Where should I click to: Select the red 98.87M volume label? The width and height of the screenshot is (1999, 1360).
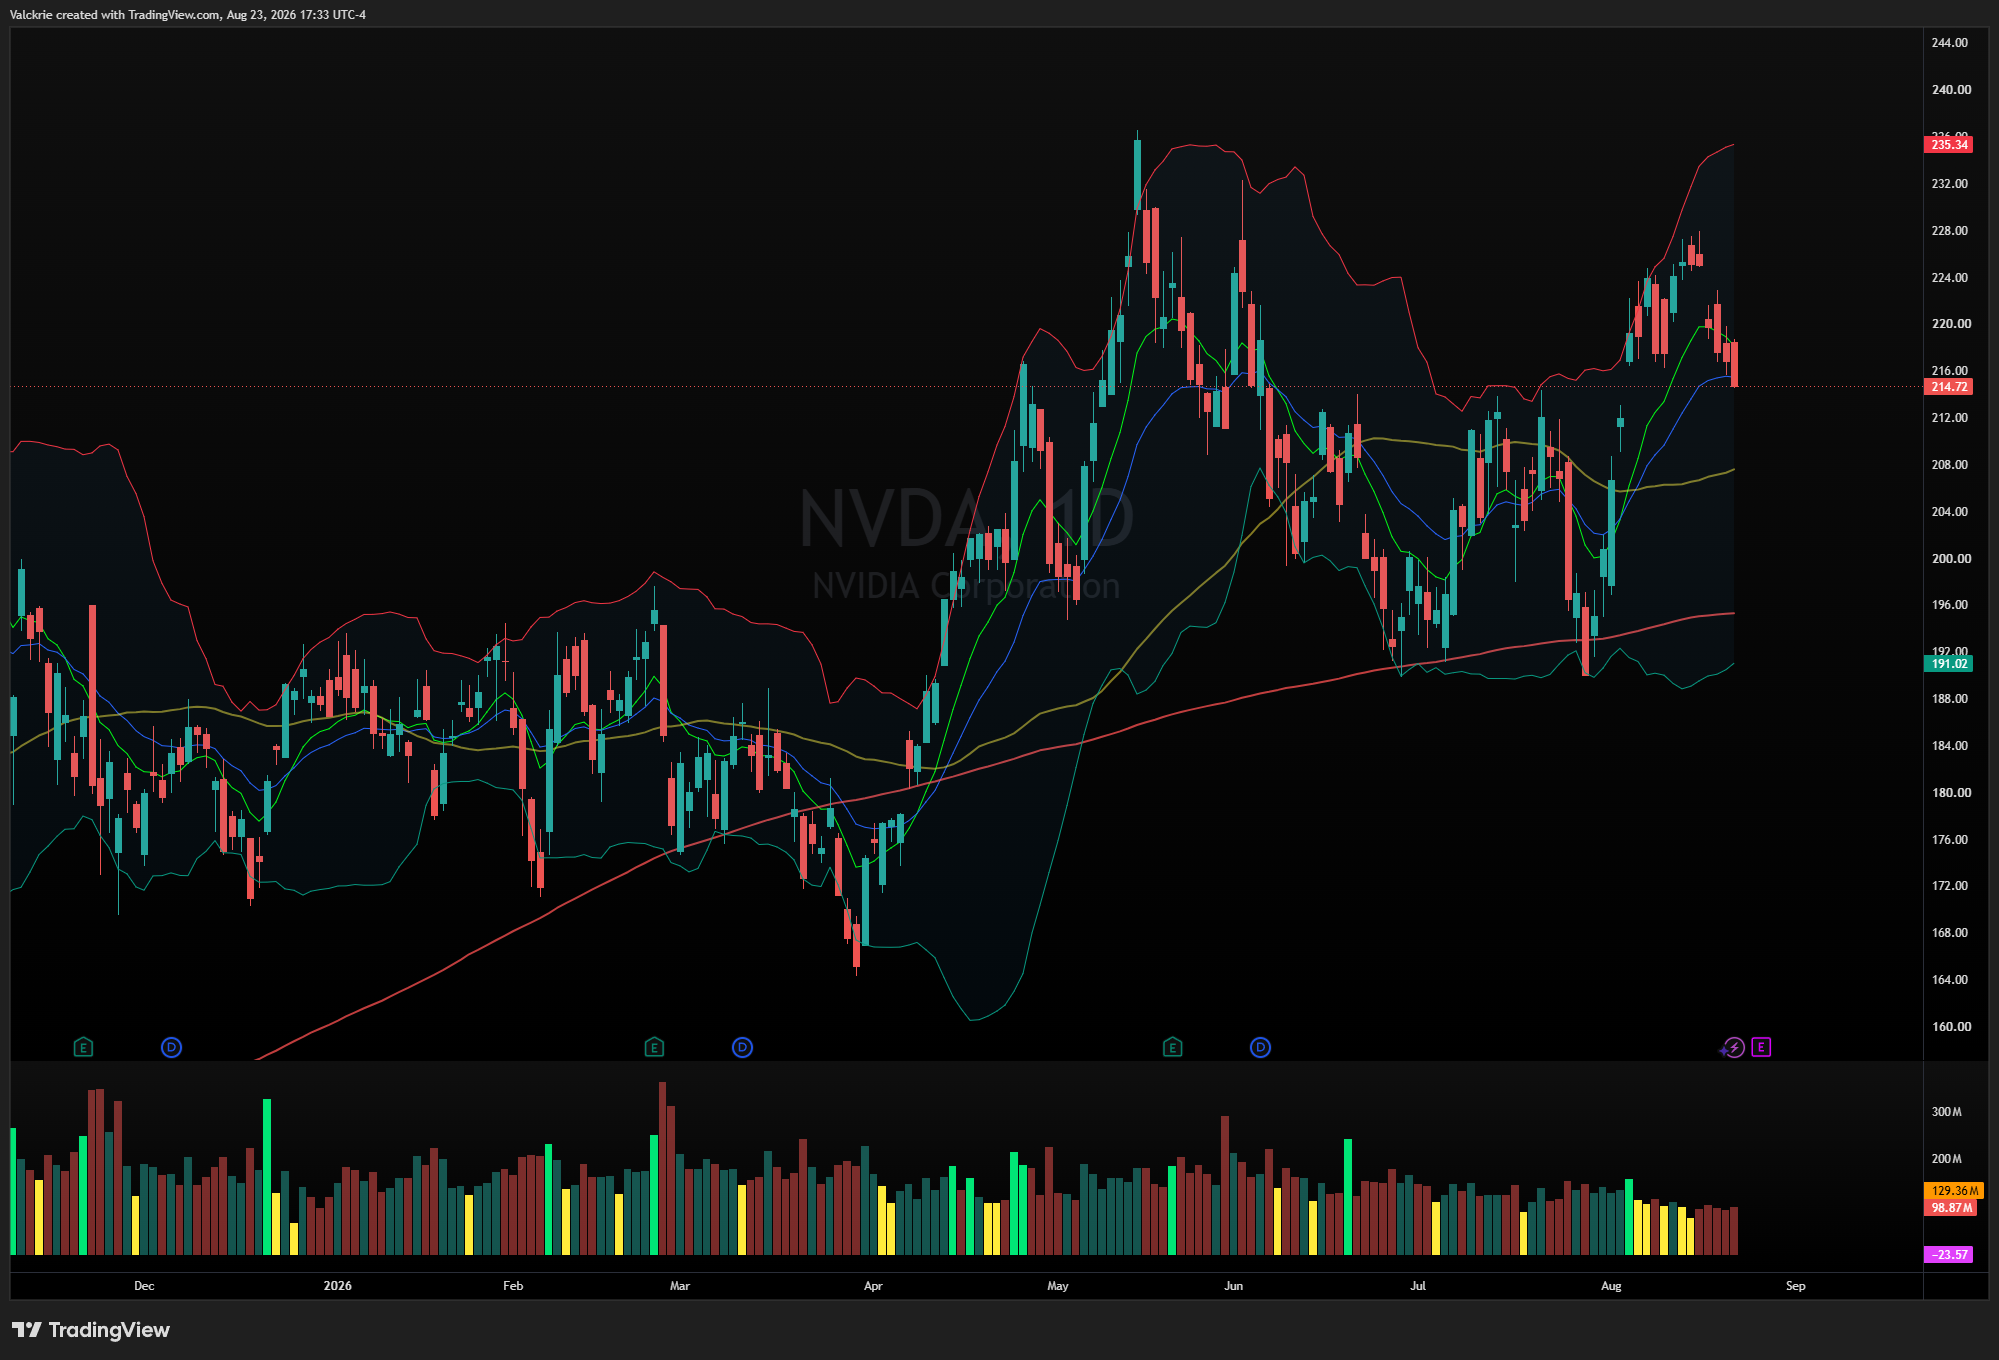[1951, 1208]
